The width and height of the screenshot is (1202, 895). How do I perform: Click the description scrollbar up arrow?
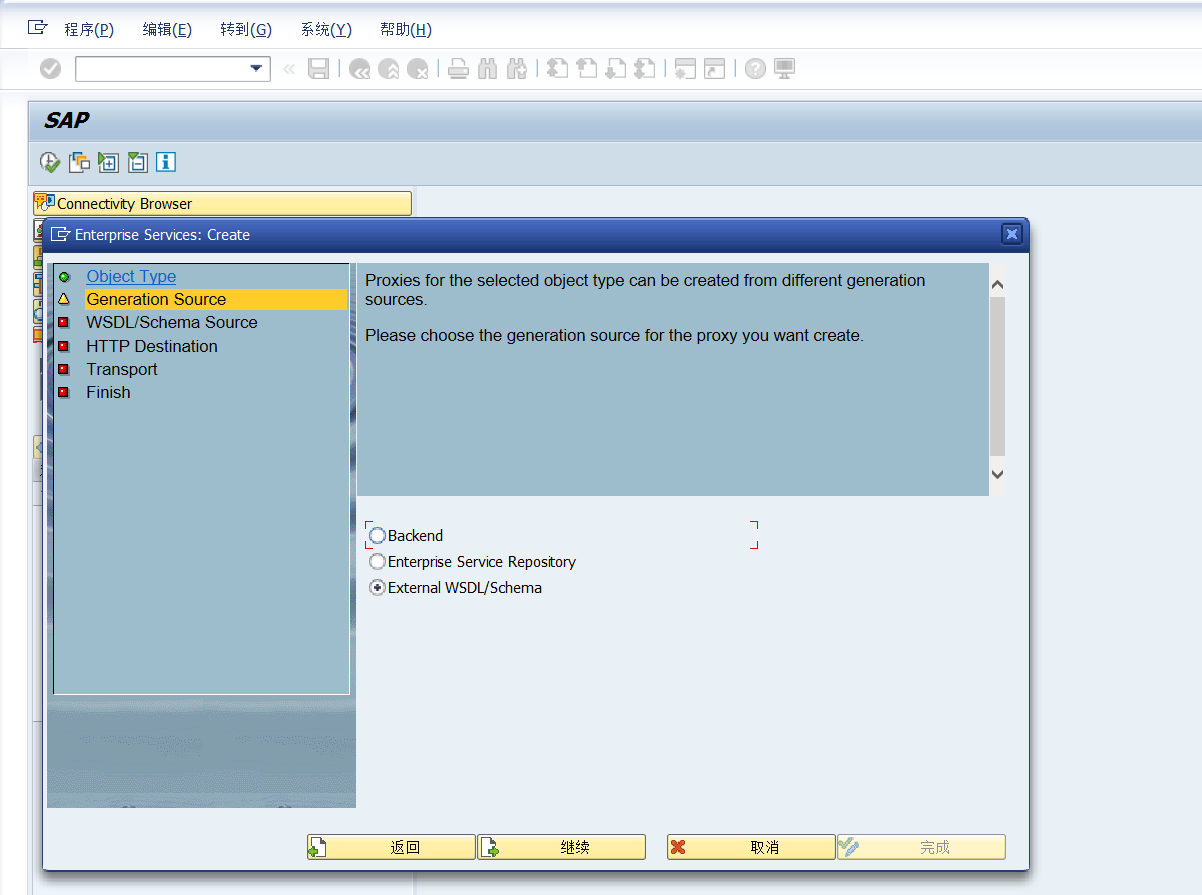(x=997, y=285)
